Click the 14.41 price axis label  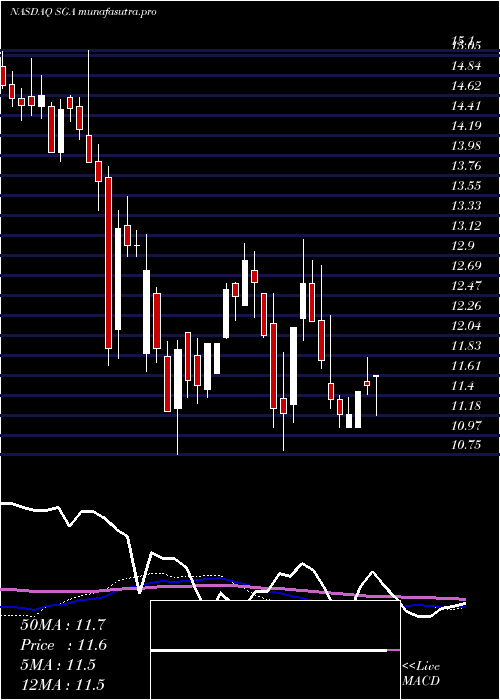pyautogui.click(x=466, y=106)
